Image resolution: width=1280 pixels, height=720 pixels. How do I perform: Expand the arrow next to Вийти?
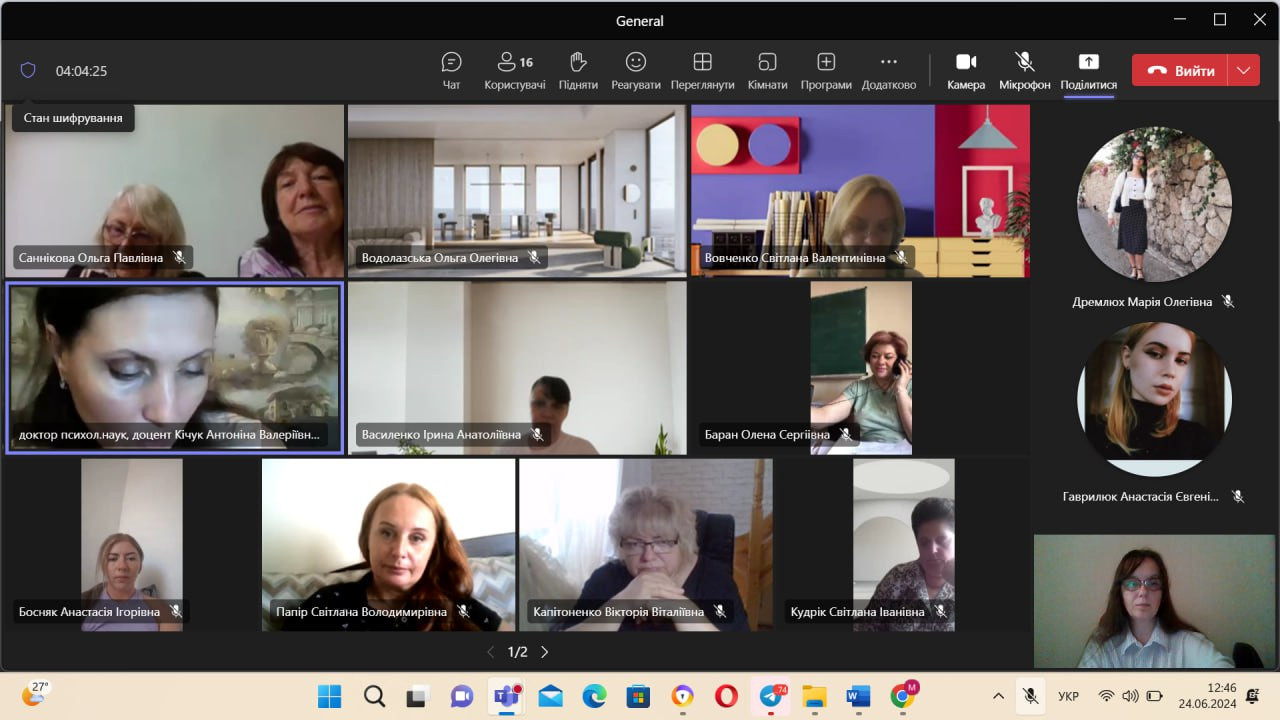pyautogui.click(x=1243, y=70)
